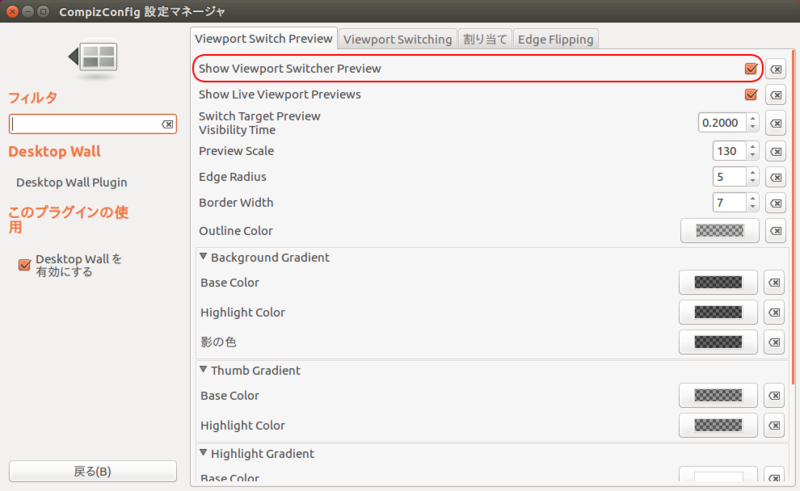Open the 割り当て tab
The height and width of the screenshot is (491, 800).
tap(485, 39)
